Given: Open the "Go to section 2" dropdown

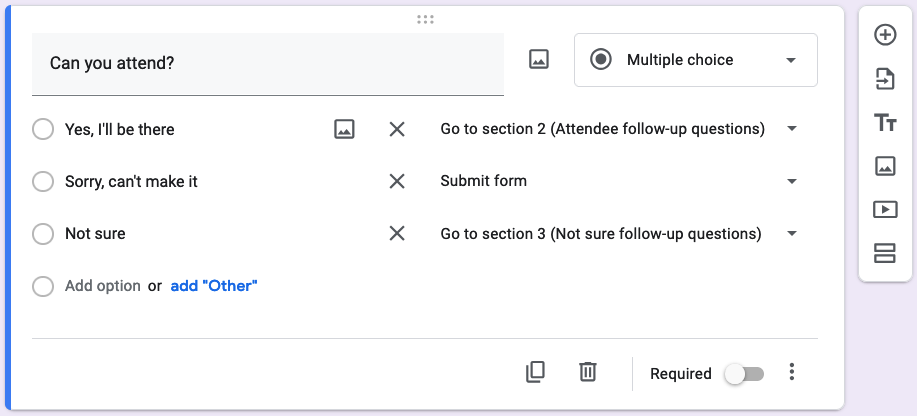Looking at the screenshot, I should [619, 129].
